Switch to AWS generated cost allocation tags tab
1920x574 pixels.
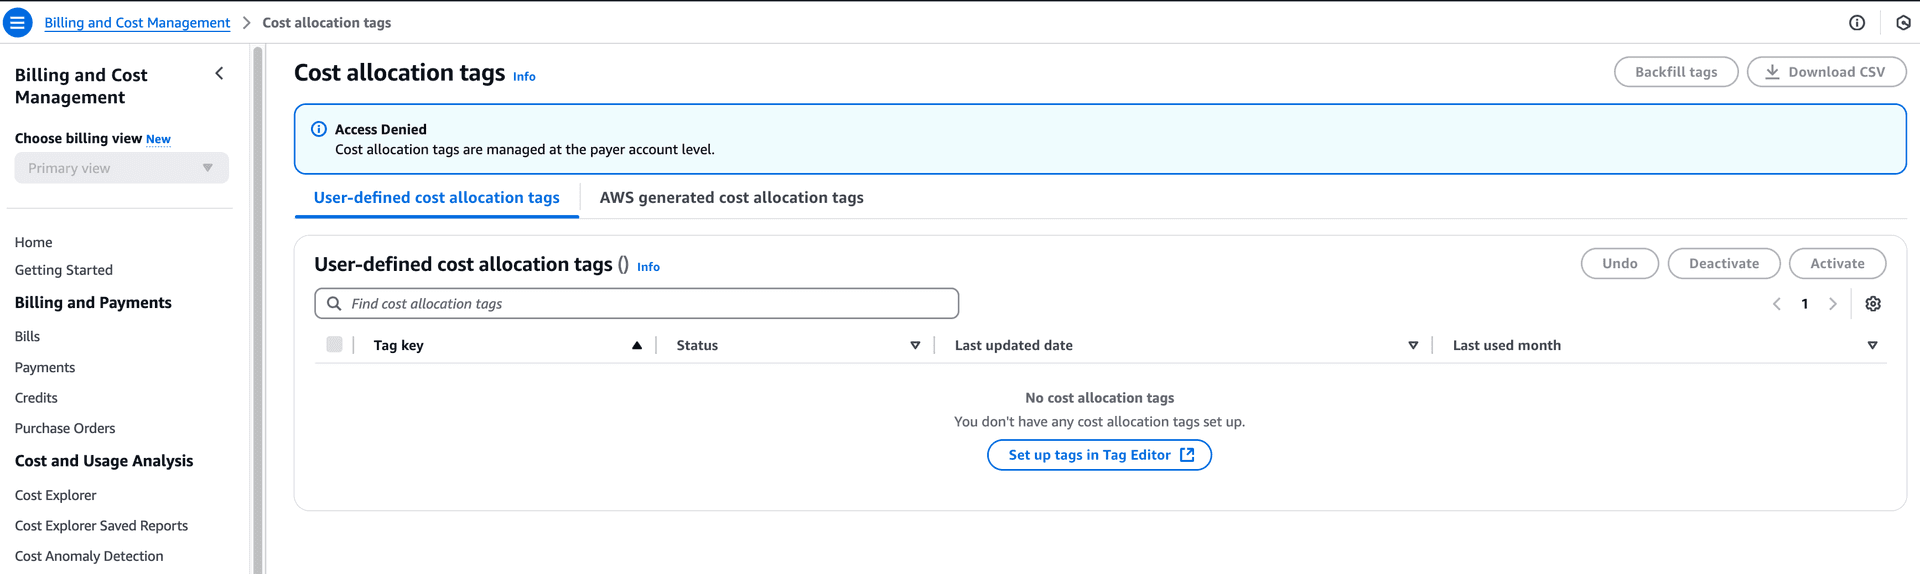click(x=731, y=197)
